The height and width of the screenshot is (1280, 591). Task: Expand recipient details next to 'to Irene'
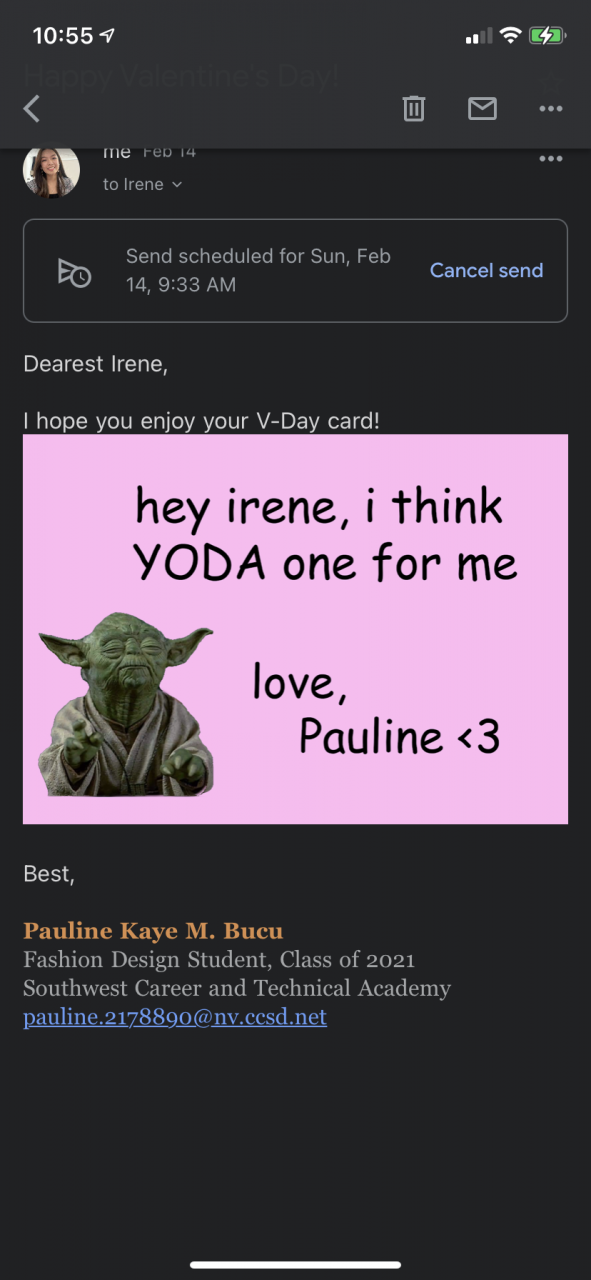point(177,185)
